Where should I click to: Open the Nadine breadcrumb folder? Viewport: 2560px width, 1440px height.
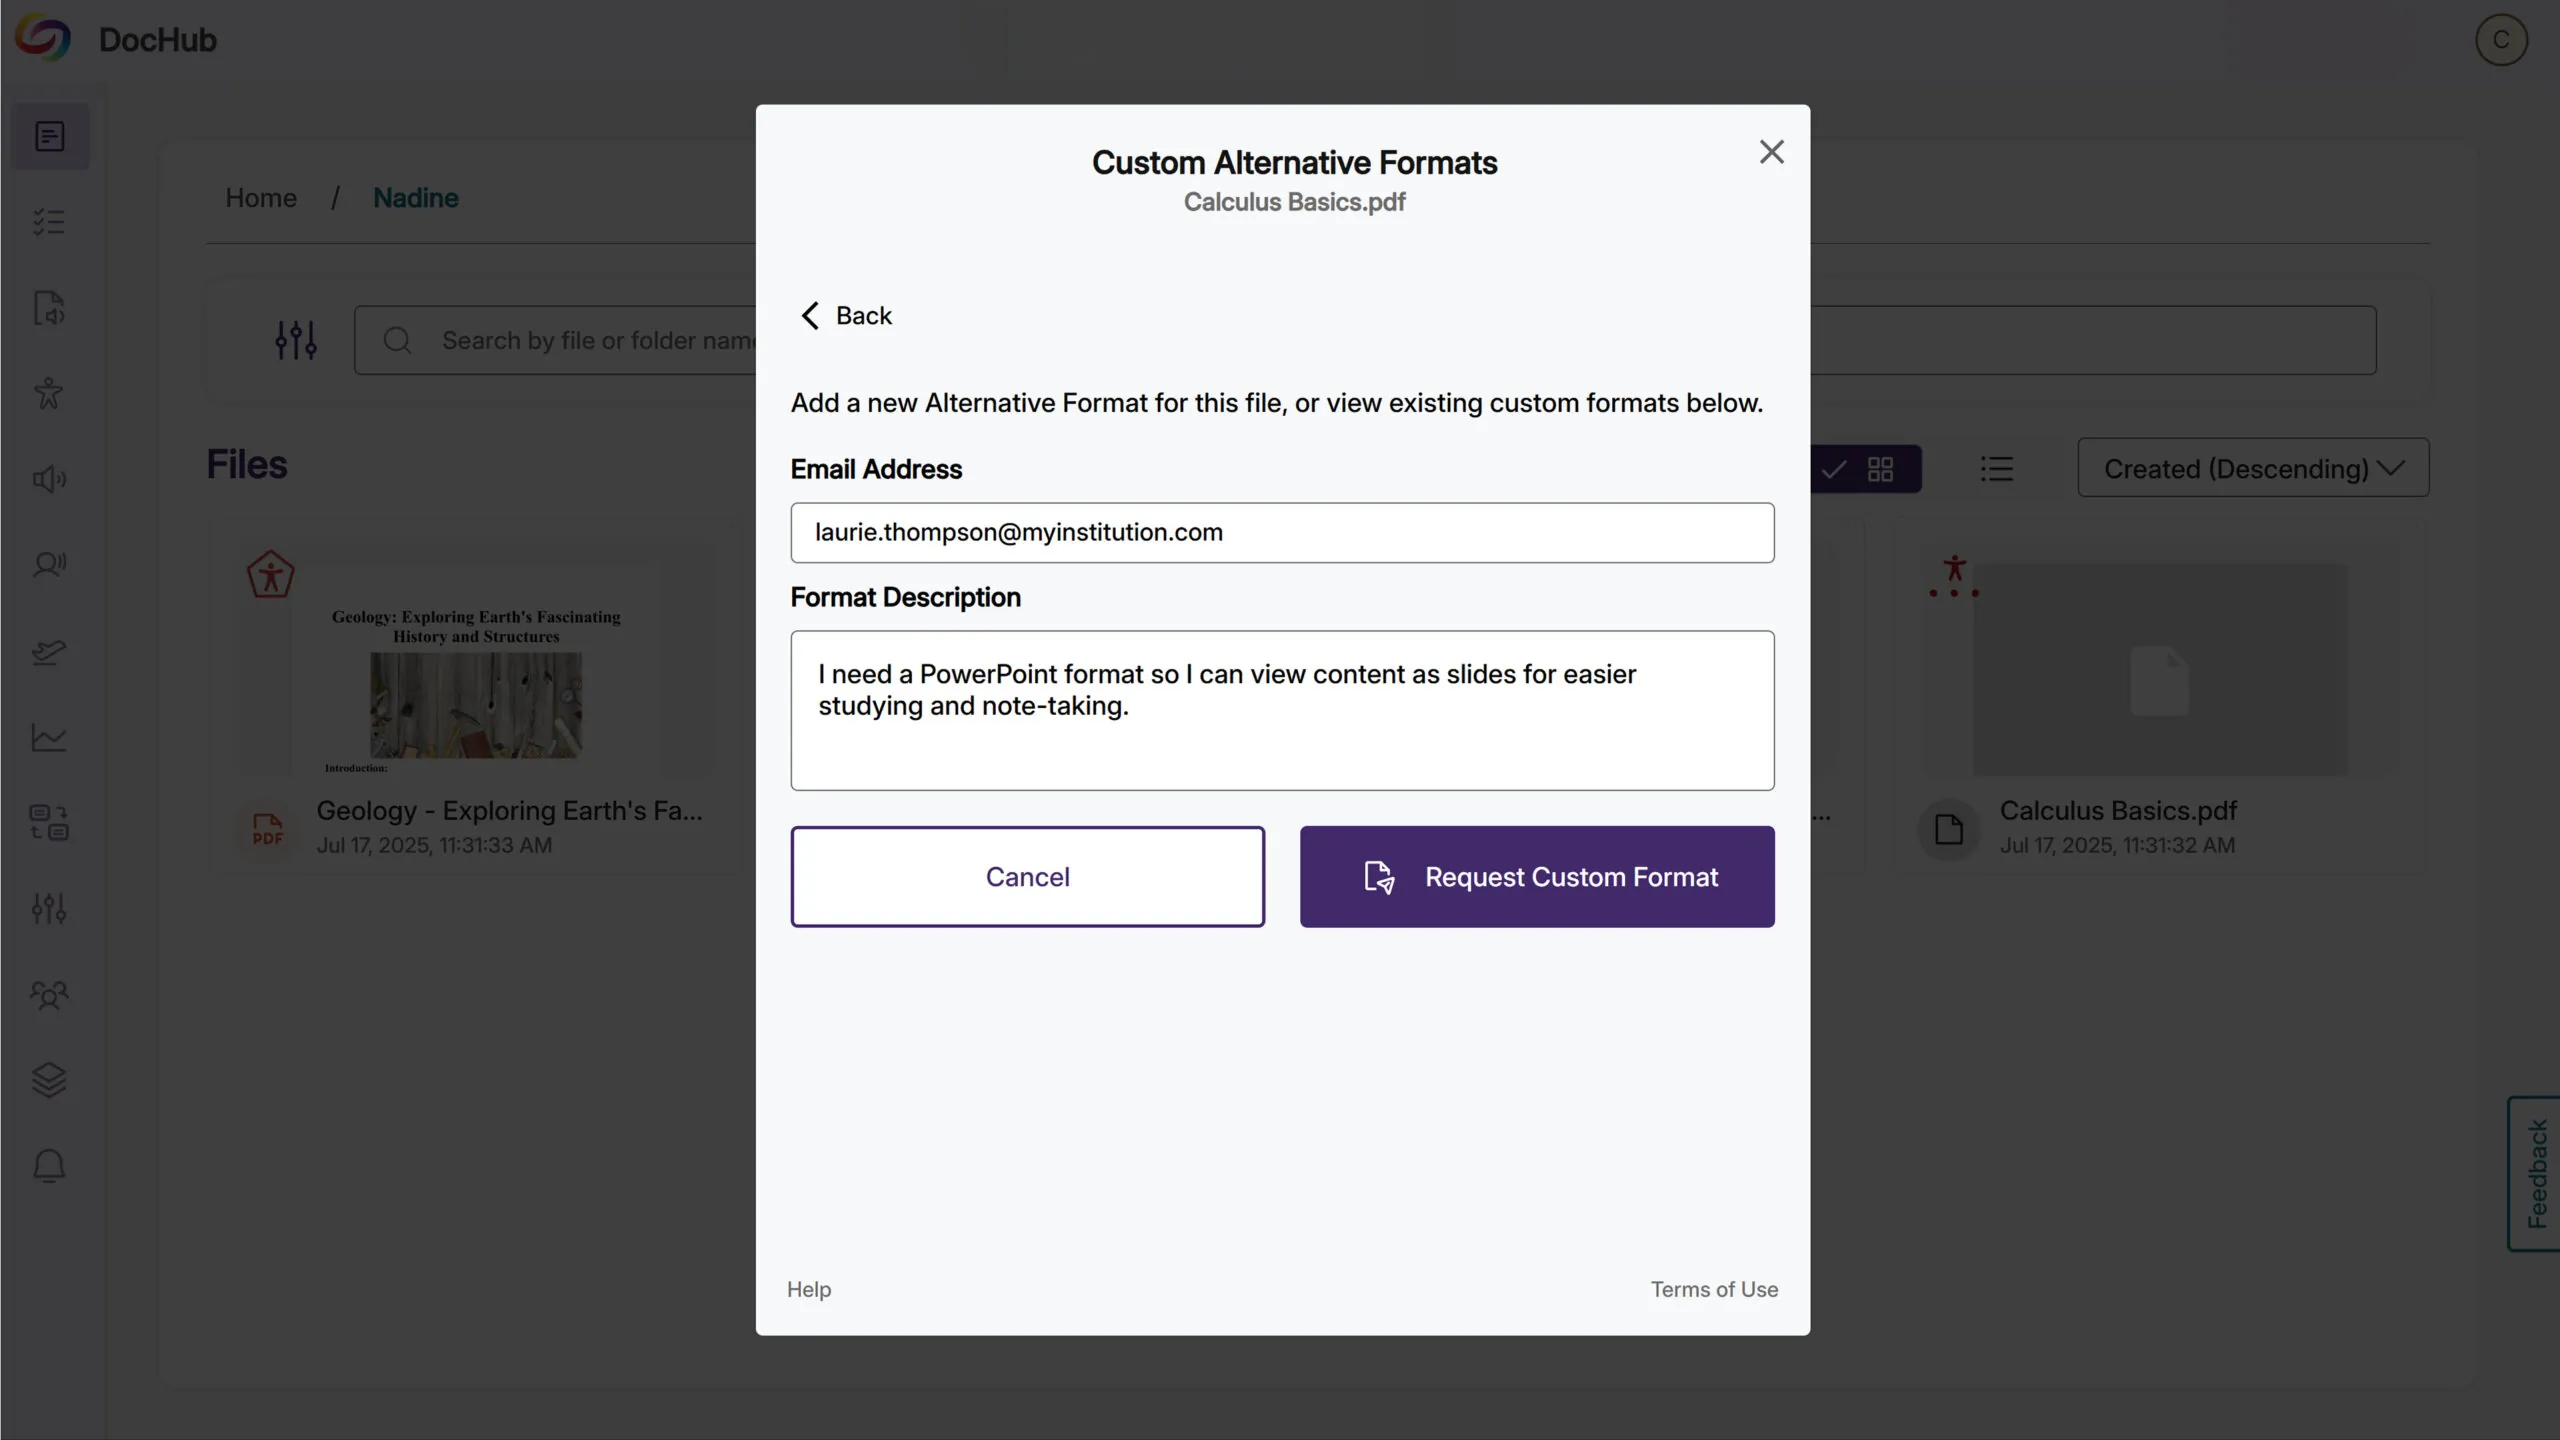coord(415,198)
